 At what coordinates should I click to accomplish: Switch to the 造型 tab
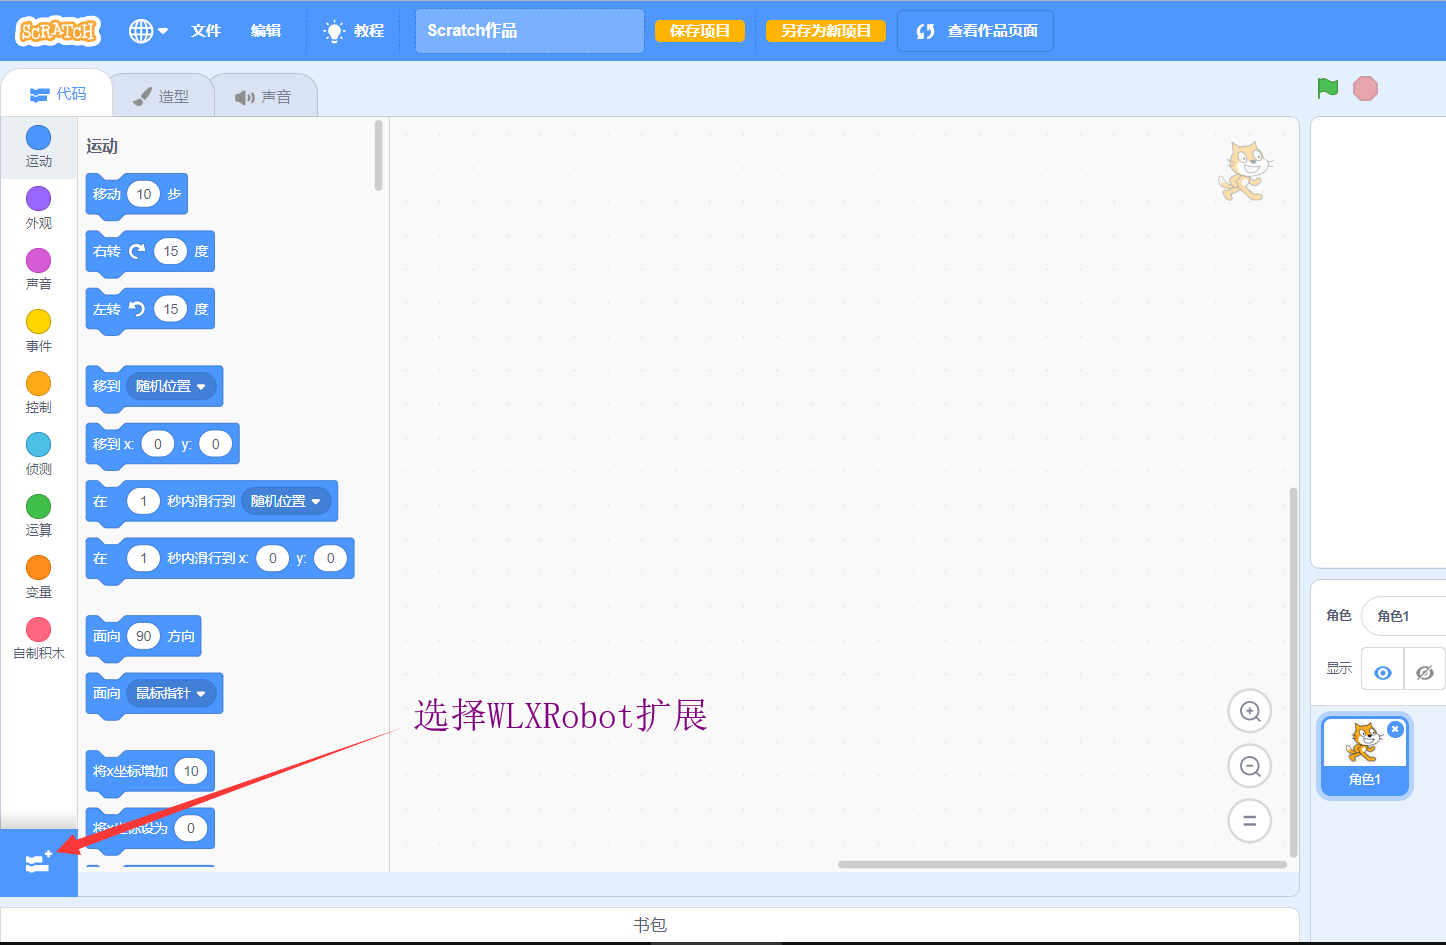162,96
